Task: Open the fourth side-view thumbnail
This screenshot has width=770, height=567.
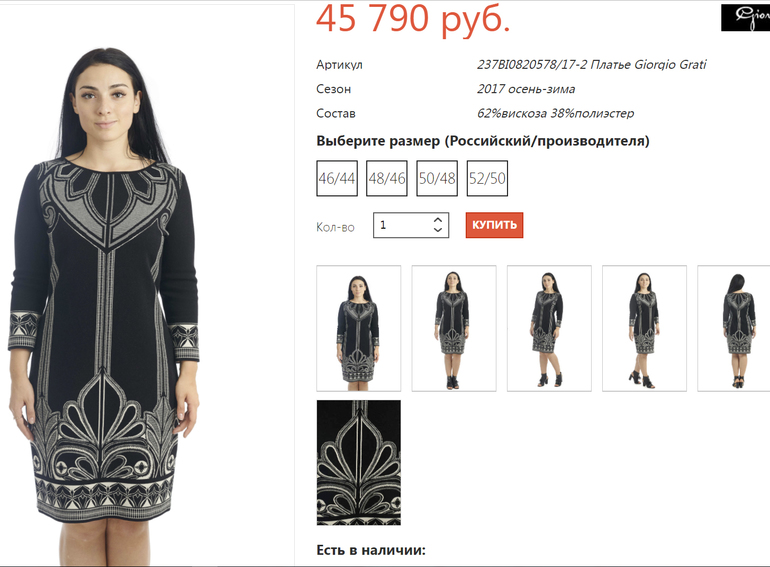Action: coord(644,328)
